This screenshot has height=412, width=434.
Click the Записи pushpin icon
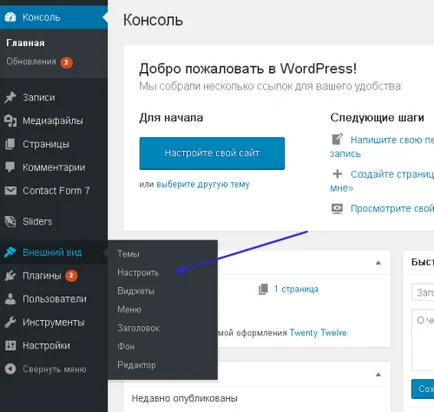10,97
